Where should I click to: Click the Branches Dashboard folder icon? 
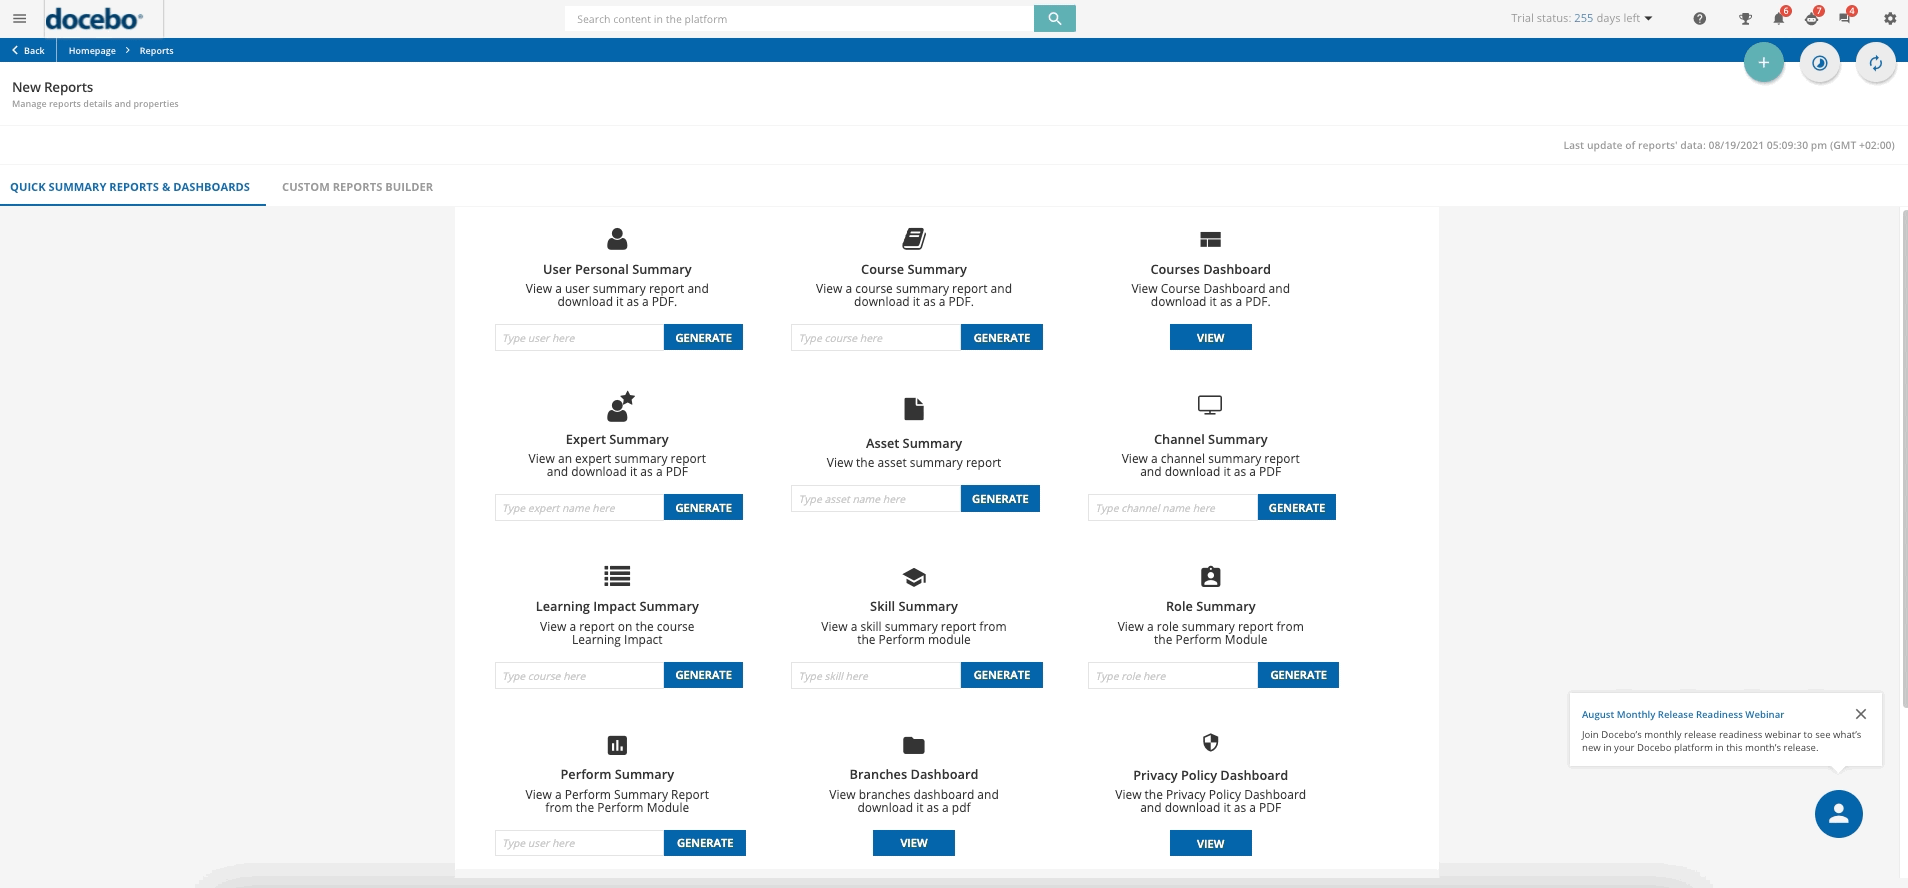(x=914, y=745)
